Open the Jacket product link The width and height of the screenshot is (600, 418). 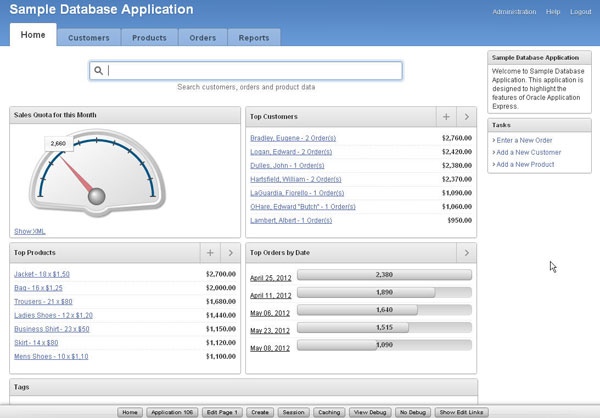(x=40, y=273)
